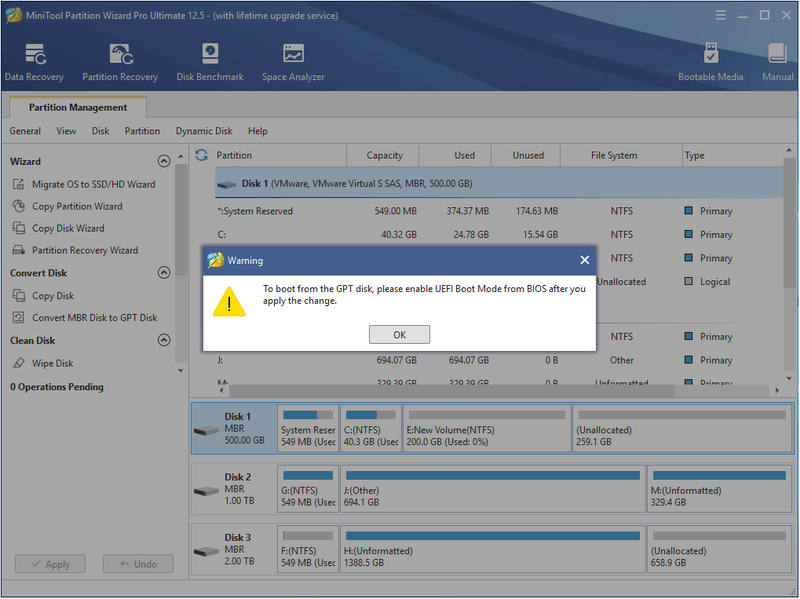Viewport: 800px width, 599px height.
Task: Close the Warning dialog with the X
Action: click(585, 260)
